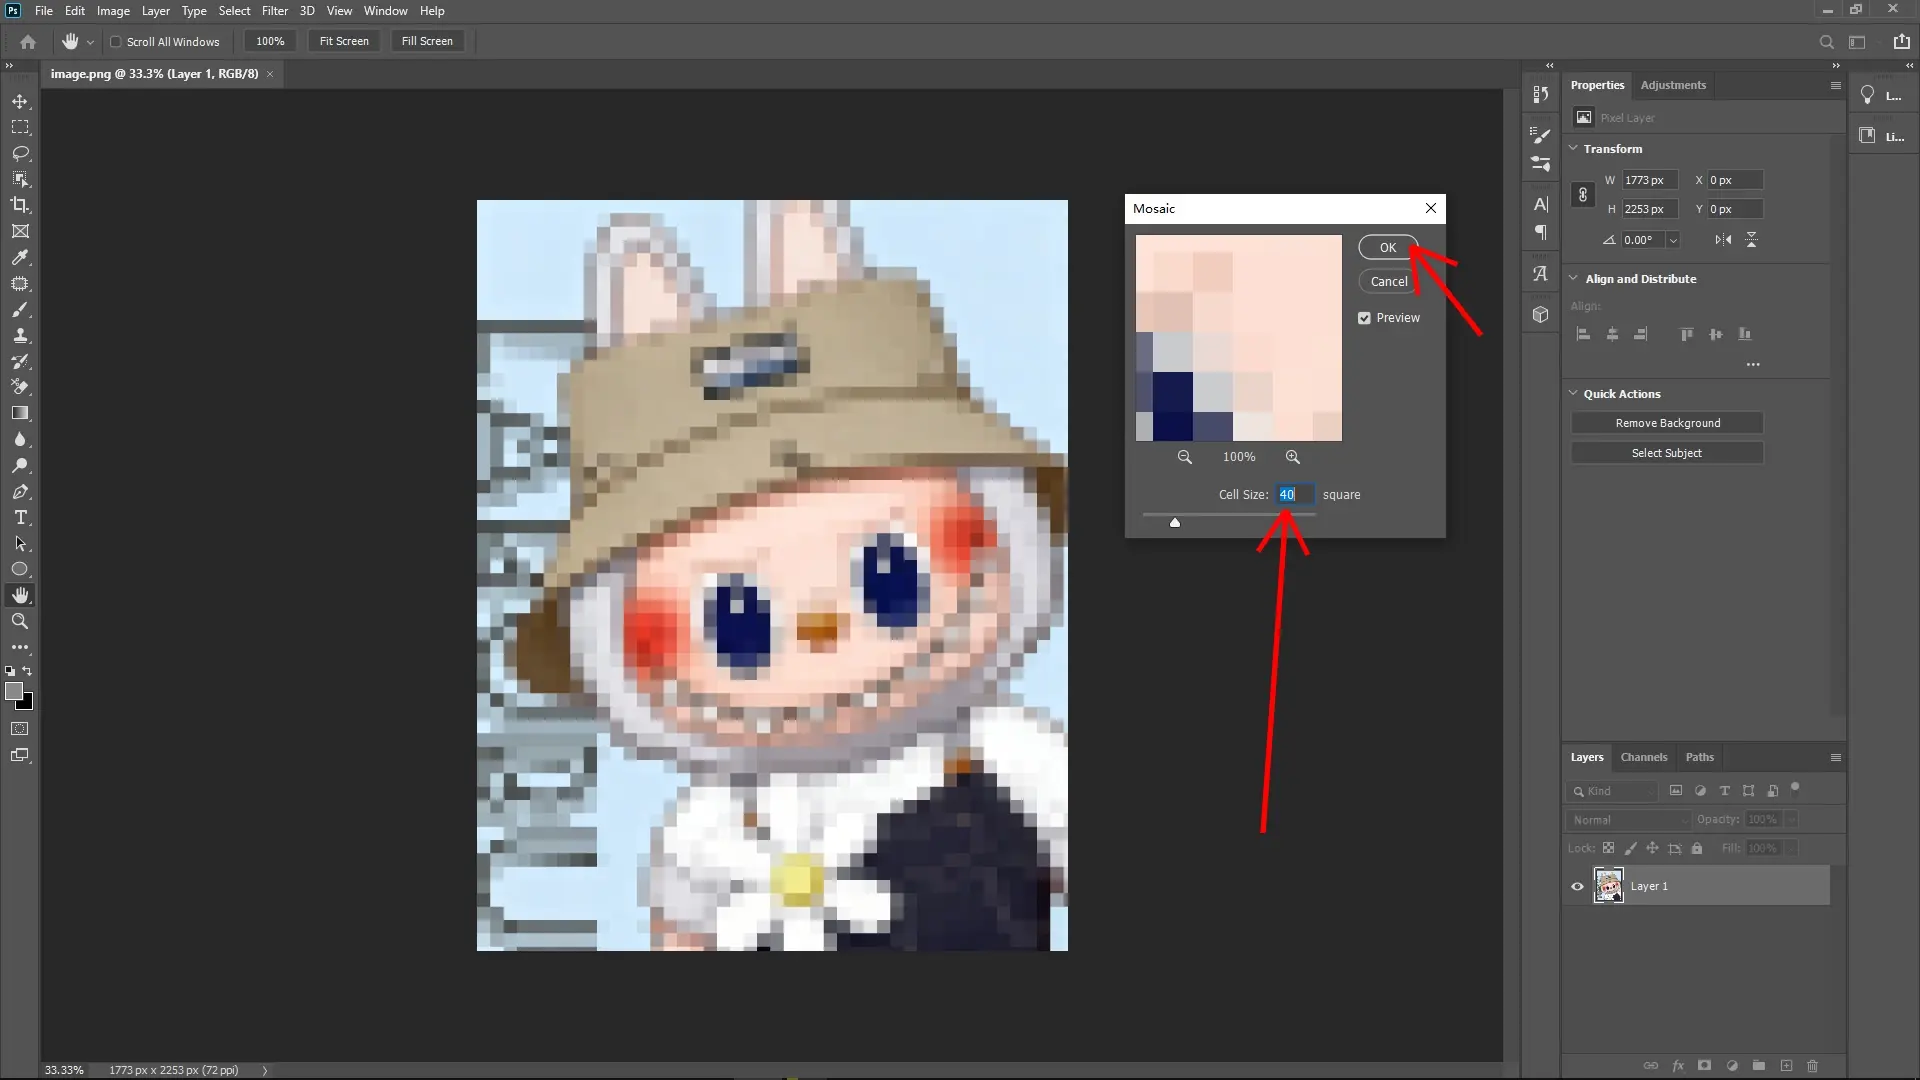Select the Clone Stamp tool
Screen dimensions: 1920x1080
click(20, 336)
